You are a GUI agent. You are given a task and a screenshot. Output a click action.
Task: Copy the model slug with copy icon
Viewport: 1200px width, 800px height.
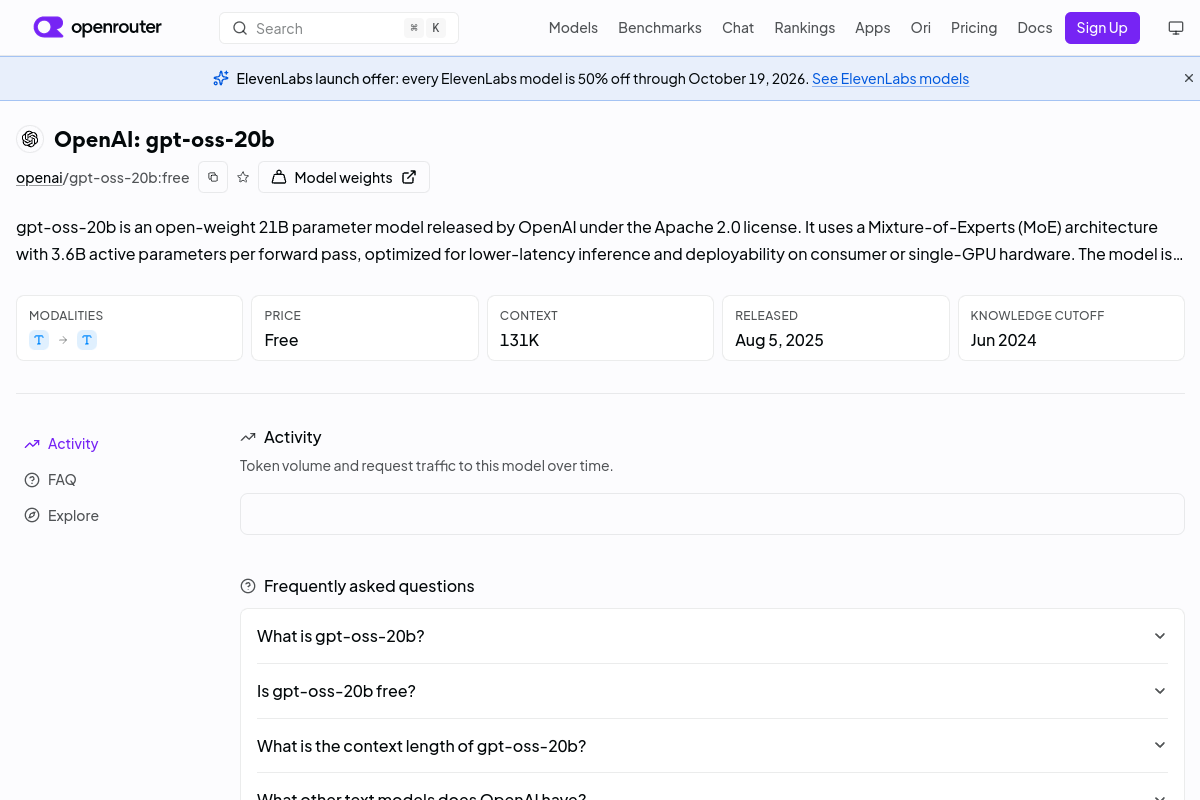pos(213,177)
